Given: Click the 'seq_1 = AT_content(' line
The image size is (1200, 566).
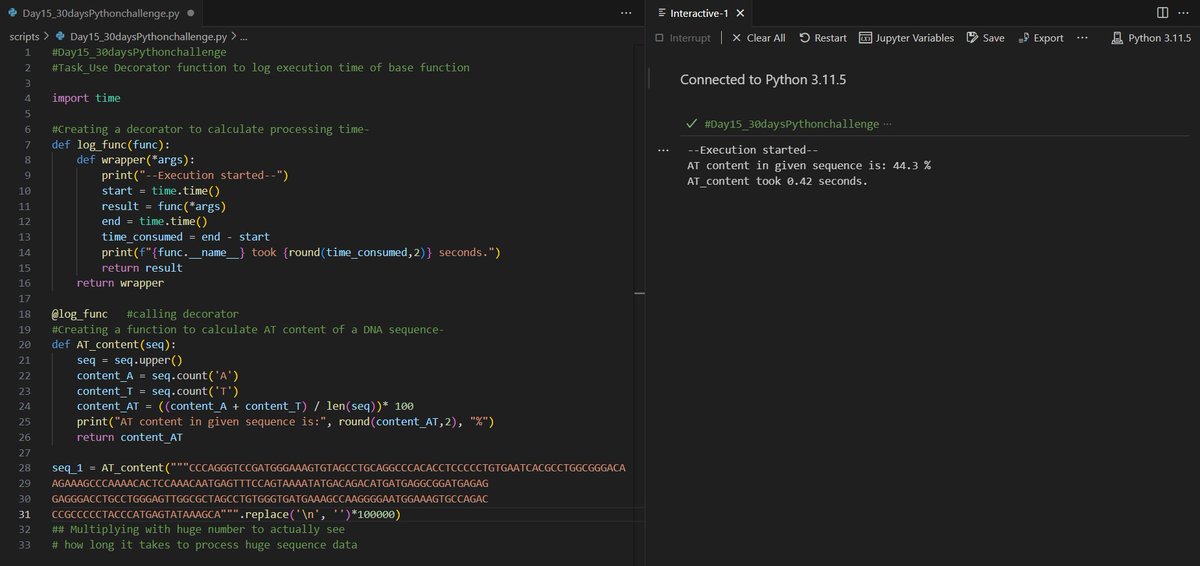Looking at the screenshot, I should click(x=338, y=468).
